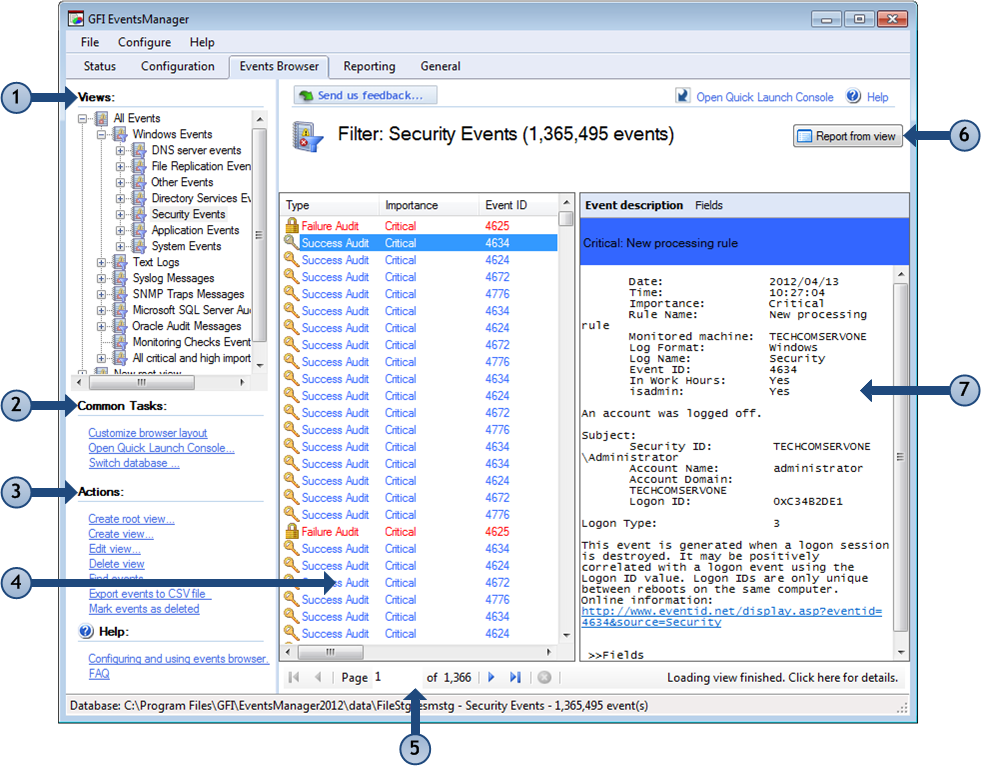981x766 pixels.
Task: Click the Create root view link
Action: click(131, 519)
